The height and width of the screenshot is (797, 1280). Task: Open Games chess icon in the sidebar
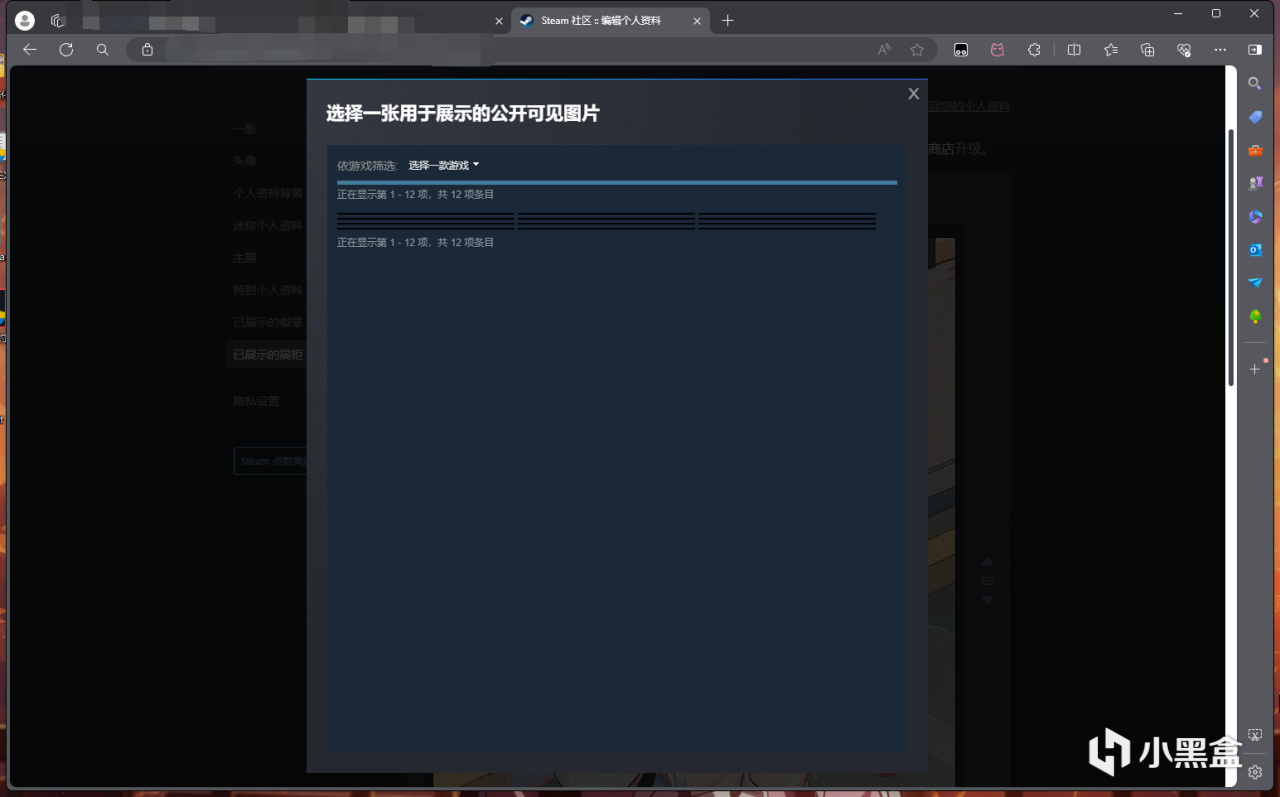click(x=1255, y=183)
